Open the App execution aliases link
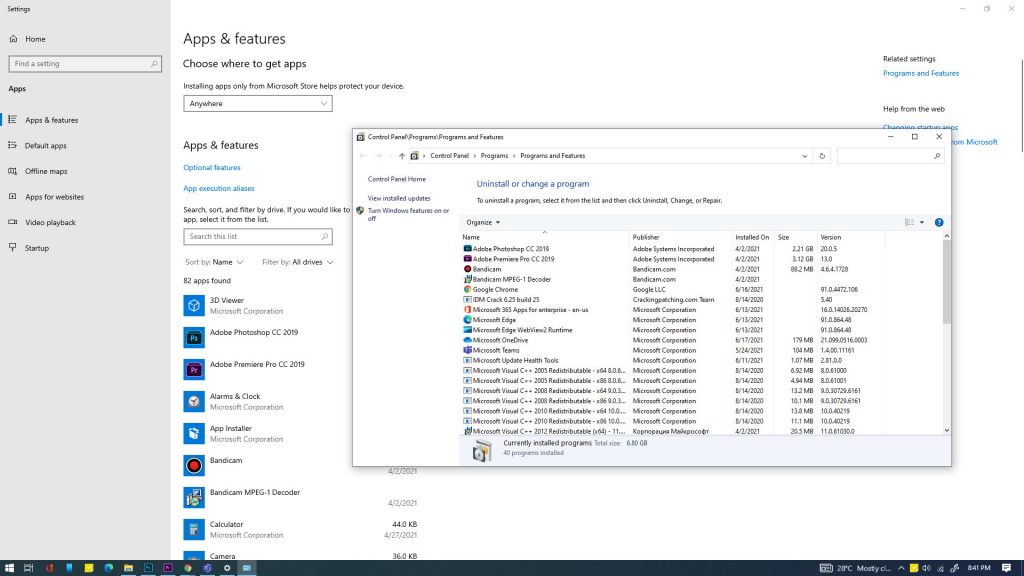Screen dimensions: 1024x576 point(219,189)
